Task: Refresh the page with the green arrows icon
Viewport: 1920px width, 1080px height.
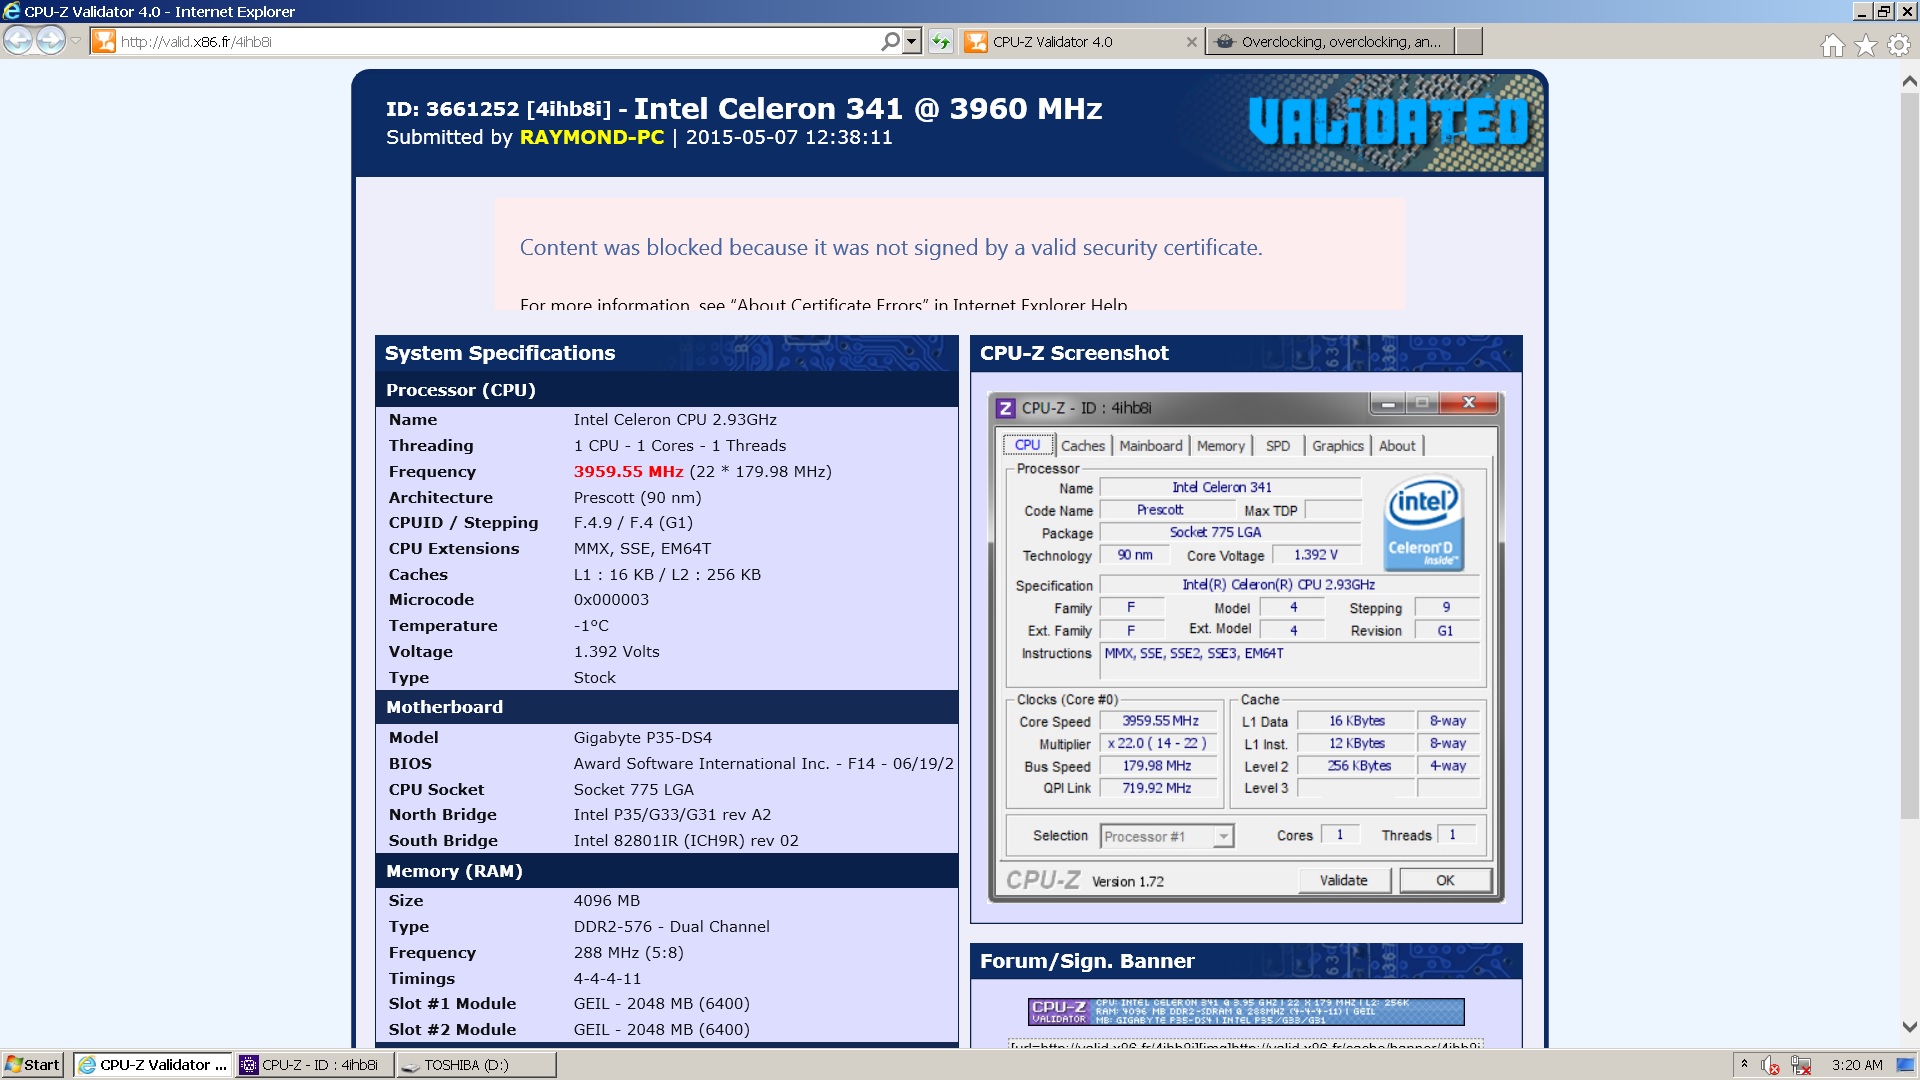Action: [940, 41]
